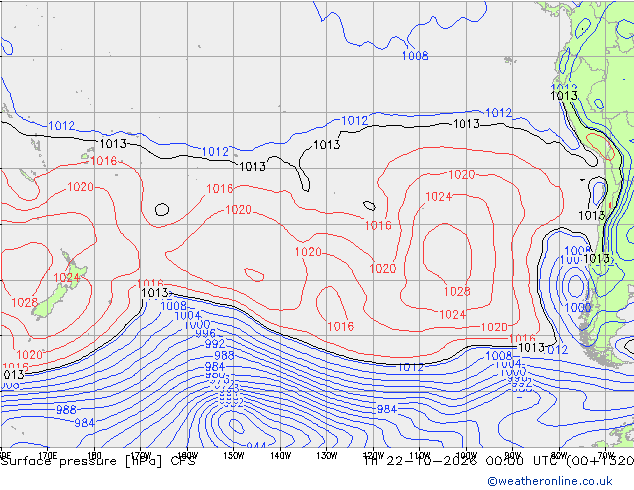Select the 944 low-pressure isobar label
The image size is (634, 490).
click(x=256, y=446)
